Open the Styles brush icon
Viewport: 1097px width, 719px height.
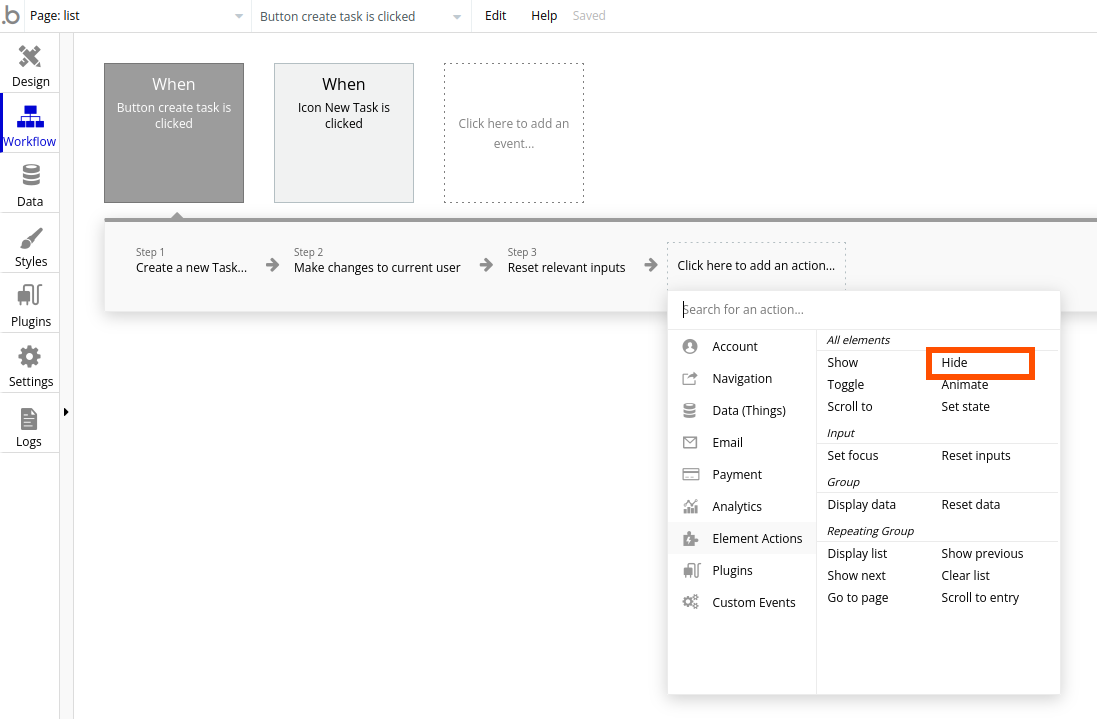tap(31, 238)
